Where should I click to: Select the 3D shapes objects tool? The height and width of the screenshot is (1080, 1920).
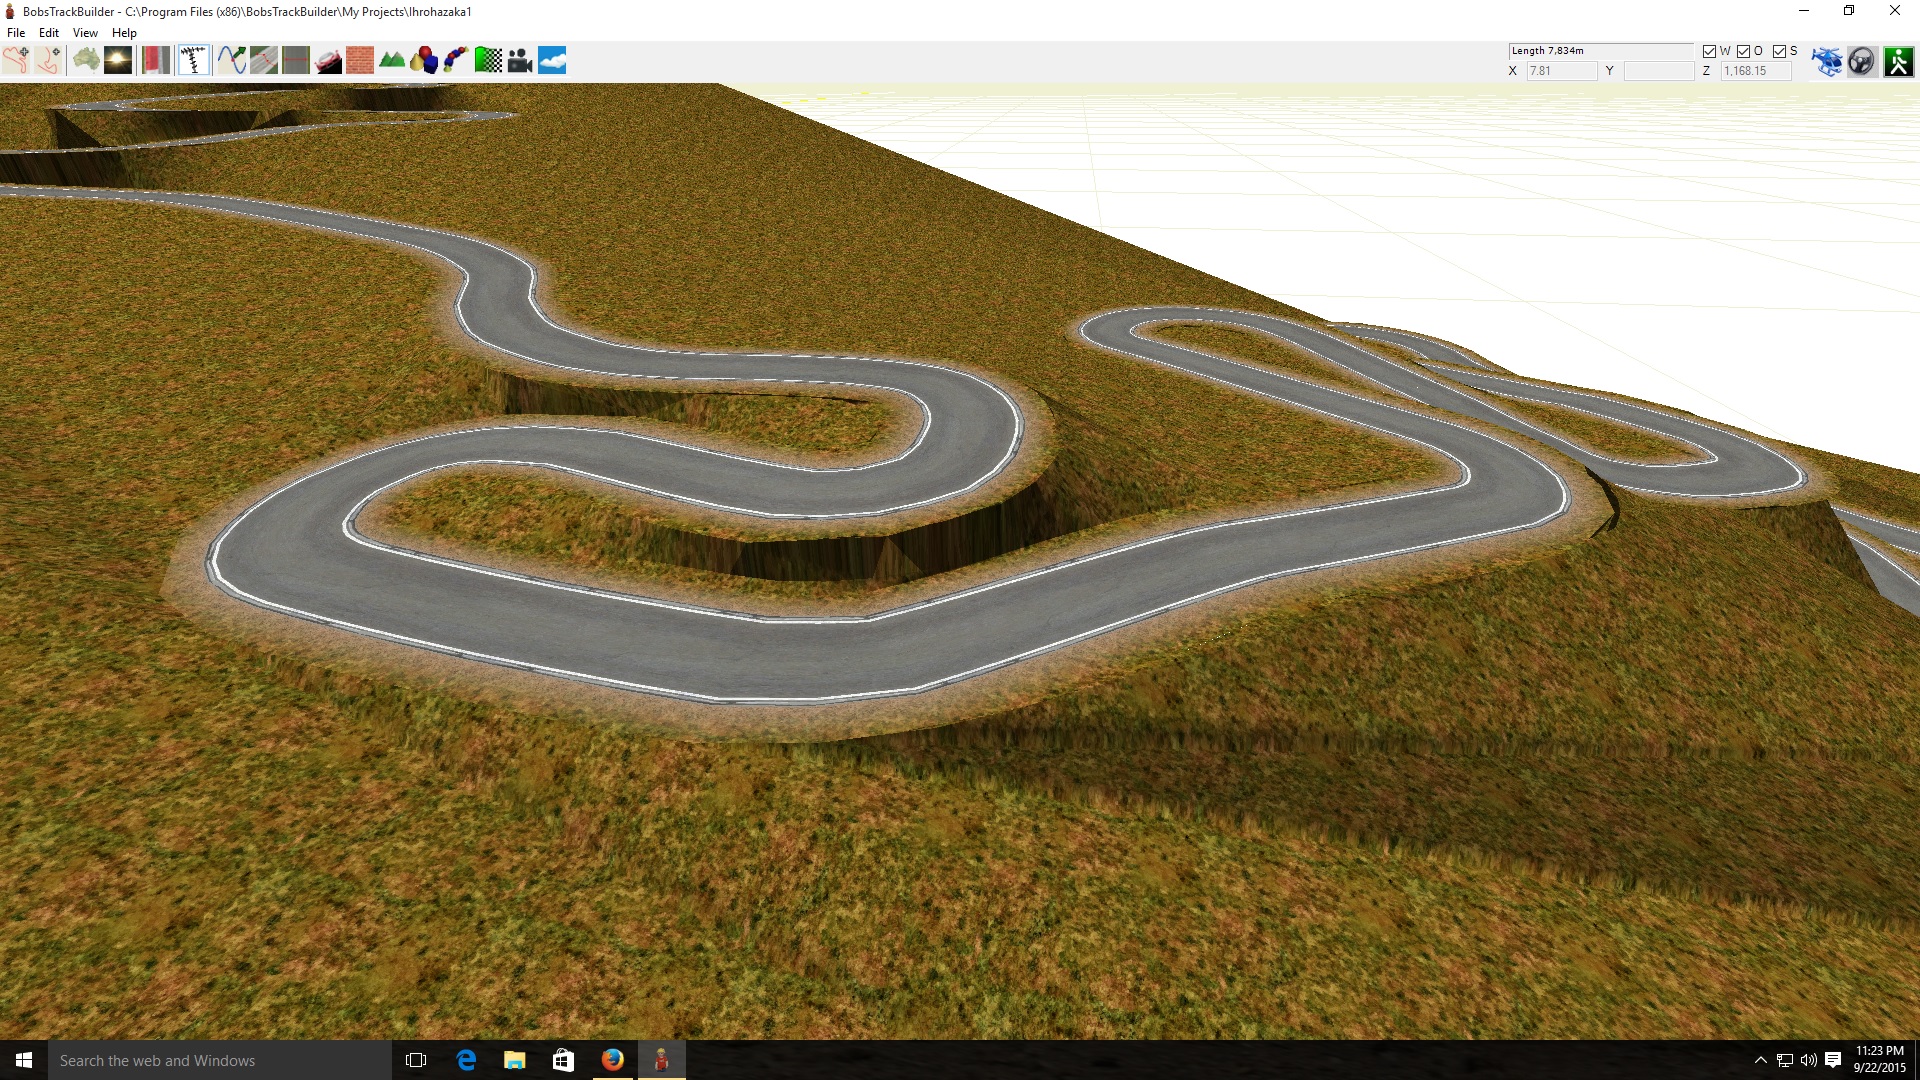[424, 60]
